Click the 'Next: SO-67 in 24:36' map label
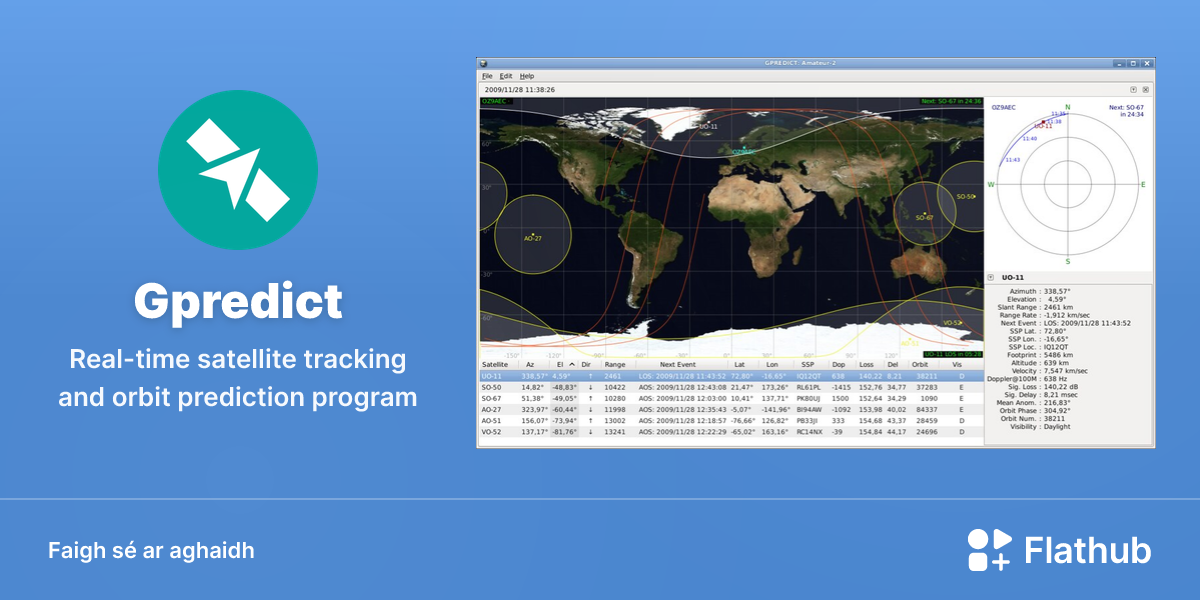Screen dimensions: 1200x600 (x=951, y=101)
